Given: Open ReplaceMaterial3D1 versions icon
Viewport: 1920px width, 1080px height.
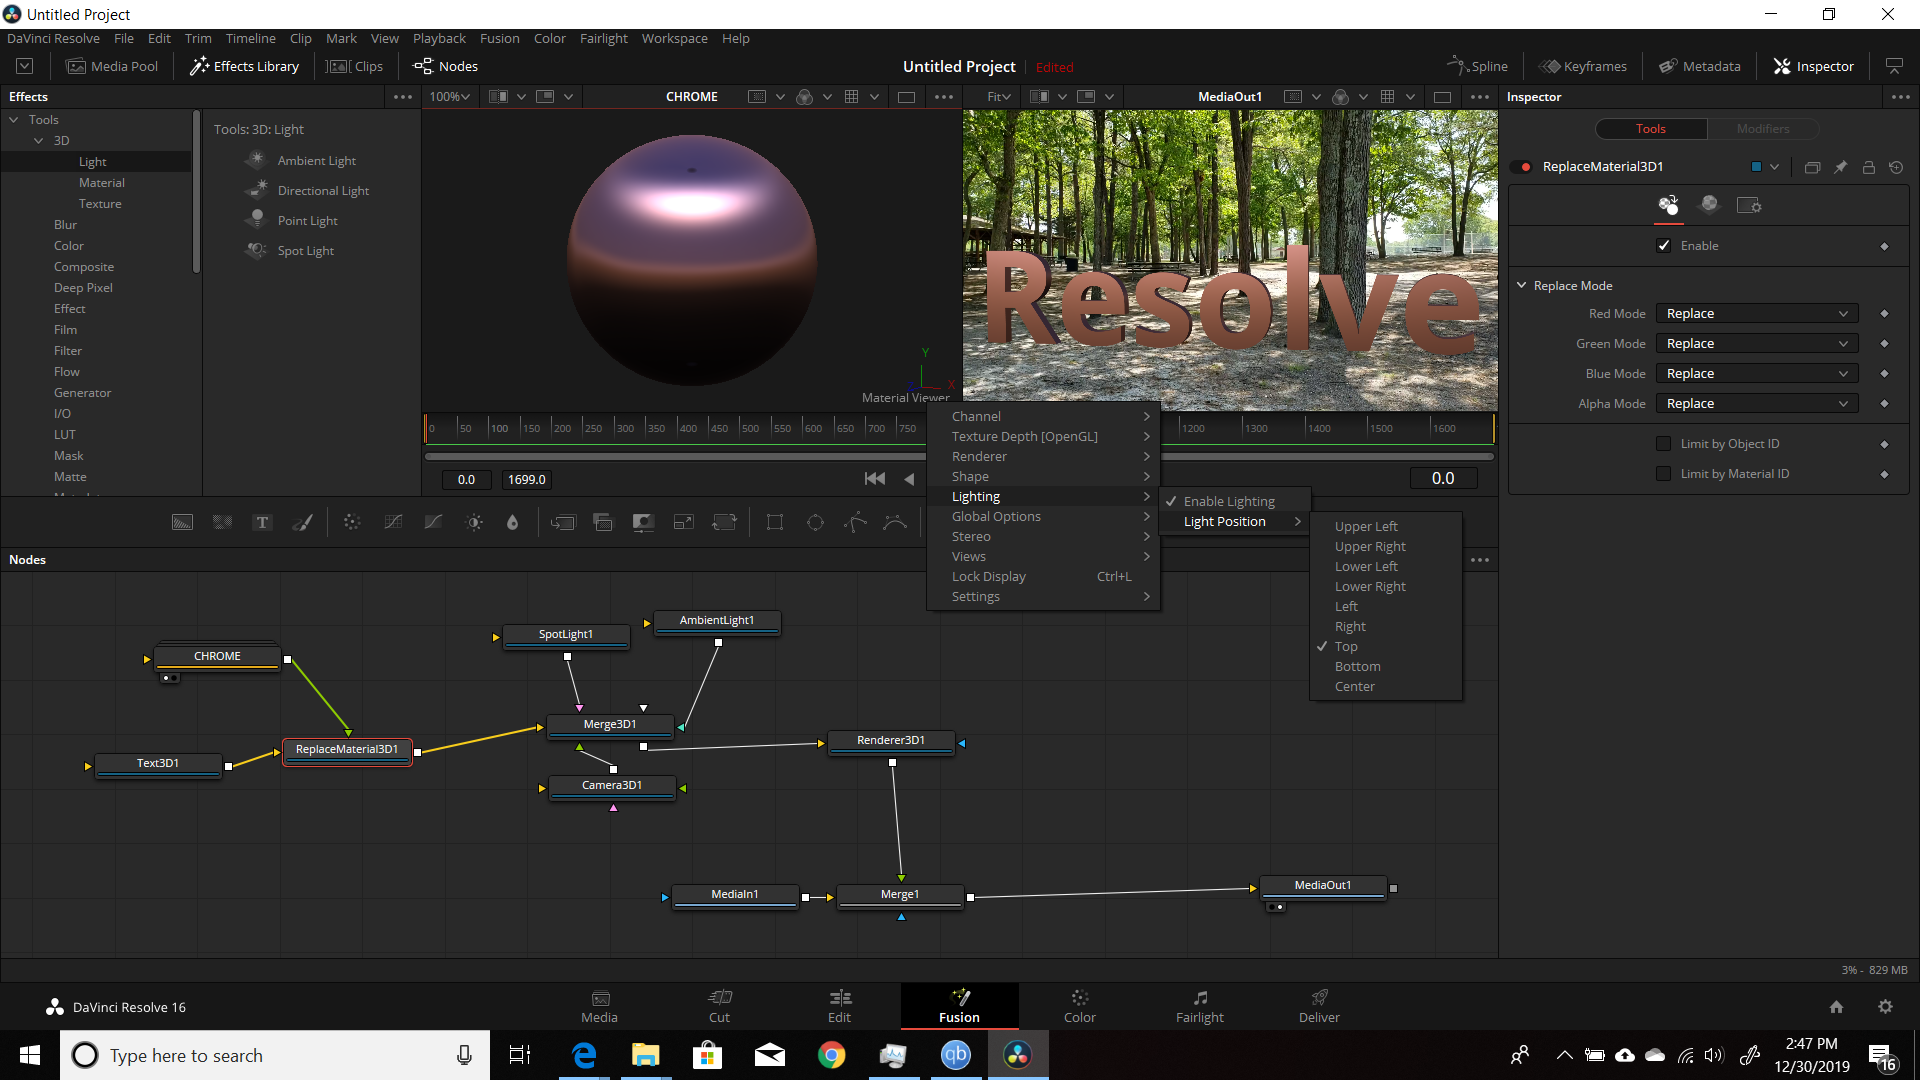Looking at the screenshot, I should point(1812,167).
